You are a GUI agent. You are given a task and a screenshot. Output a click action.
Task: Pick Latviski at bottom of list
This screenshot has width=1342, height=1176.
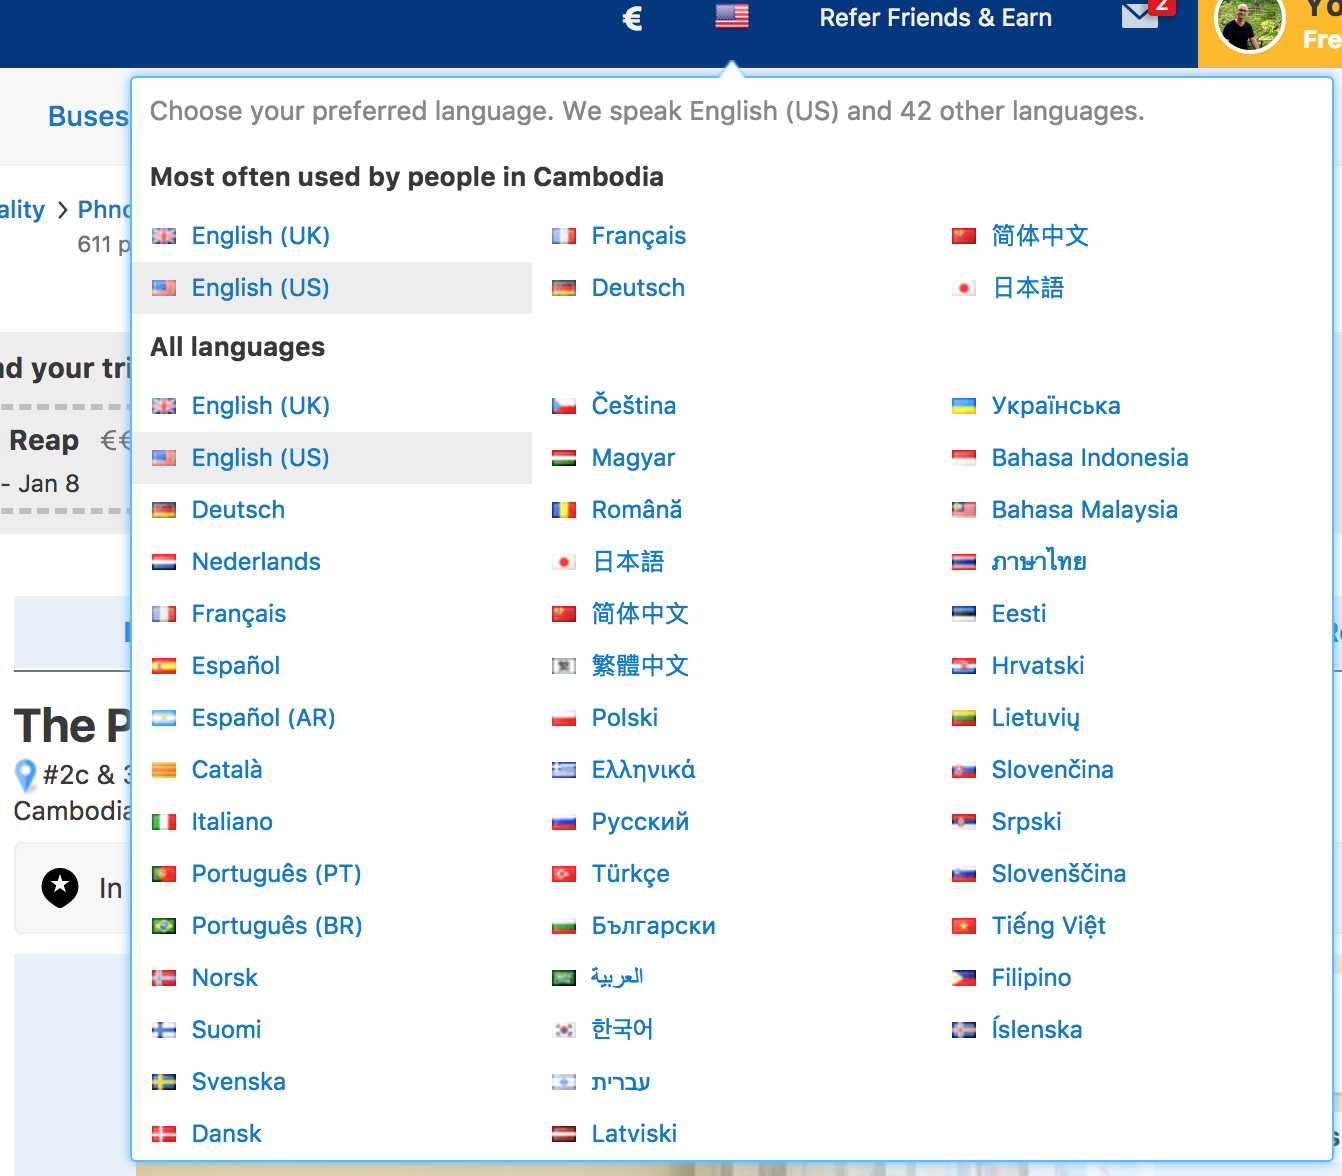coord(634,1134)
